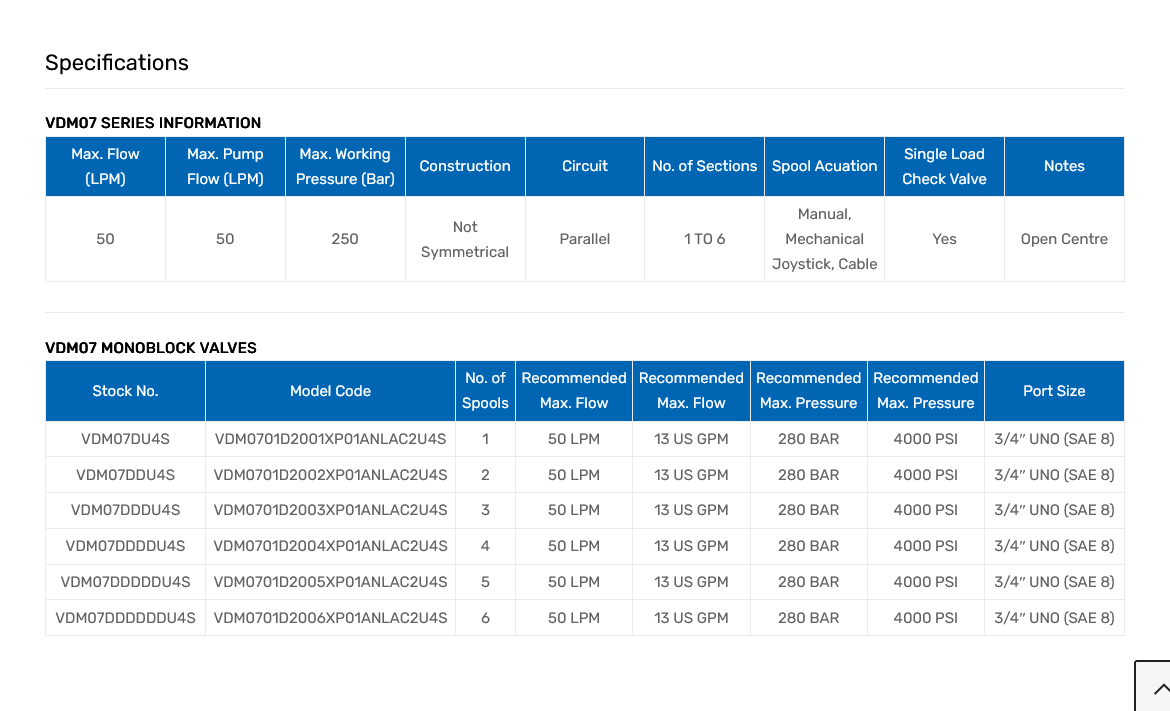
Task: Click the VDM07DDDDDDU4S stock number
Action: click(125, 618)
